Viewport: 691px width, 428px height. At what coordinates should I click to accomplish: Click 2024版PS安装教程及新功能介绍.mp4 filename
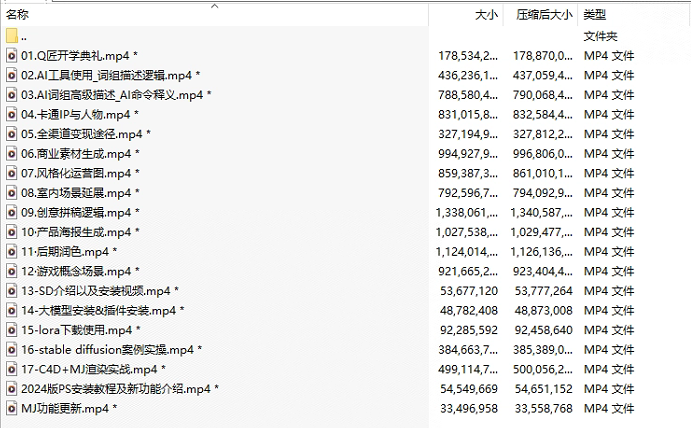(117, 389)
